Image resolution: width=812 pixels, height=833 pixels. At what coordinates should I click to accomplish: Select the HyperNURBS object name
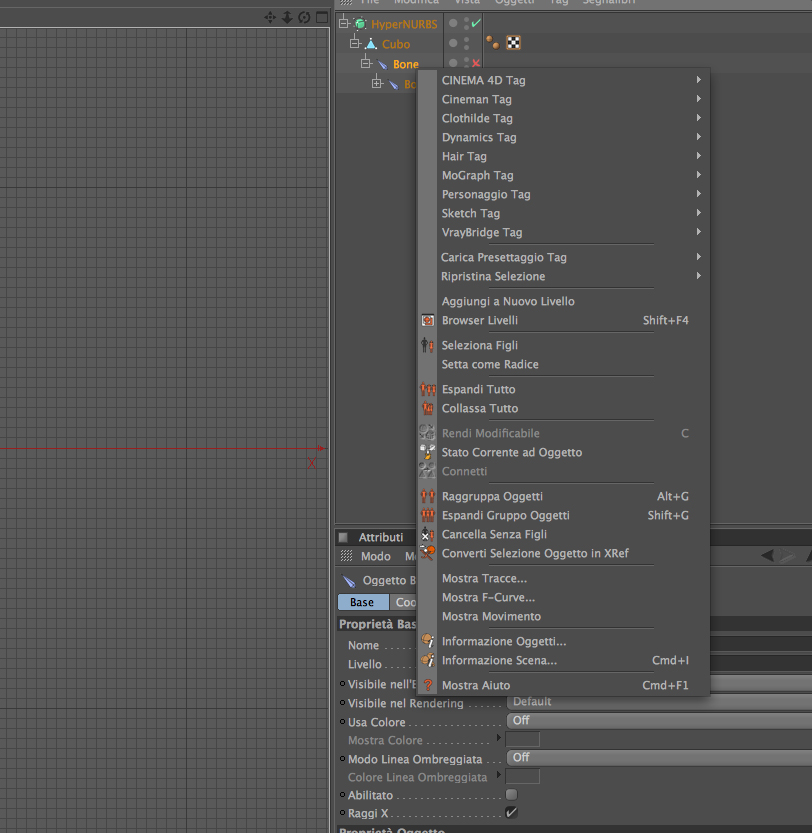tap(404, 24)
